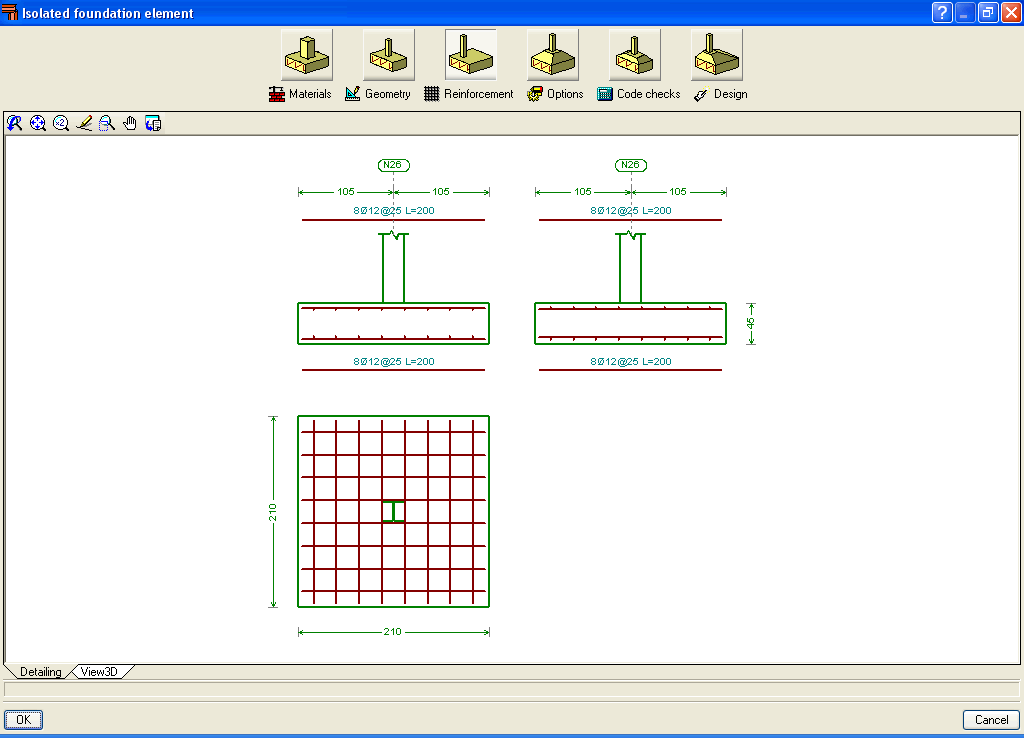Activate the pan hand tool
Image resolution: width=1024 pixels, height=738 pixels.
pyautogui.click(x=130, y=123)
